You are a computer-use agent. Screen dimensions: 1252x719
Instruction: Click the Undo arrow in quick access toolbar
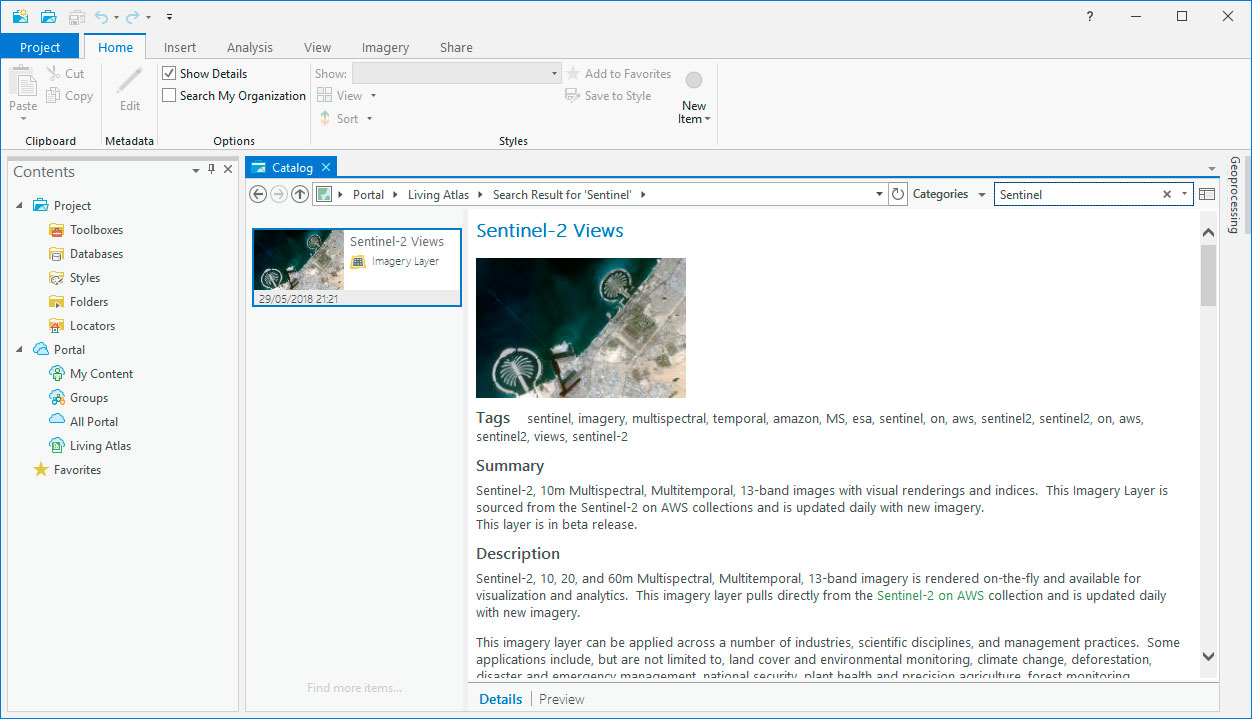click(x=101, y=17)
